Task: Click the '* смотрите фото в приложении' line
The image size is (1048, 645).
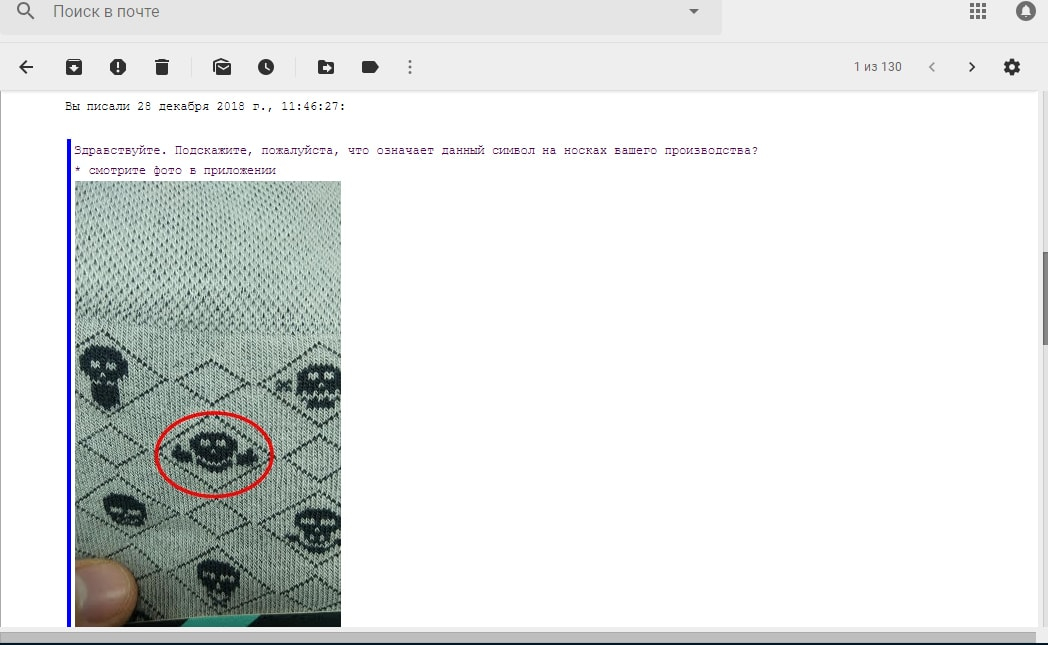Action: click(176, 170)
